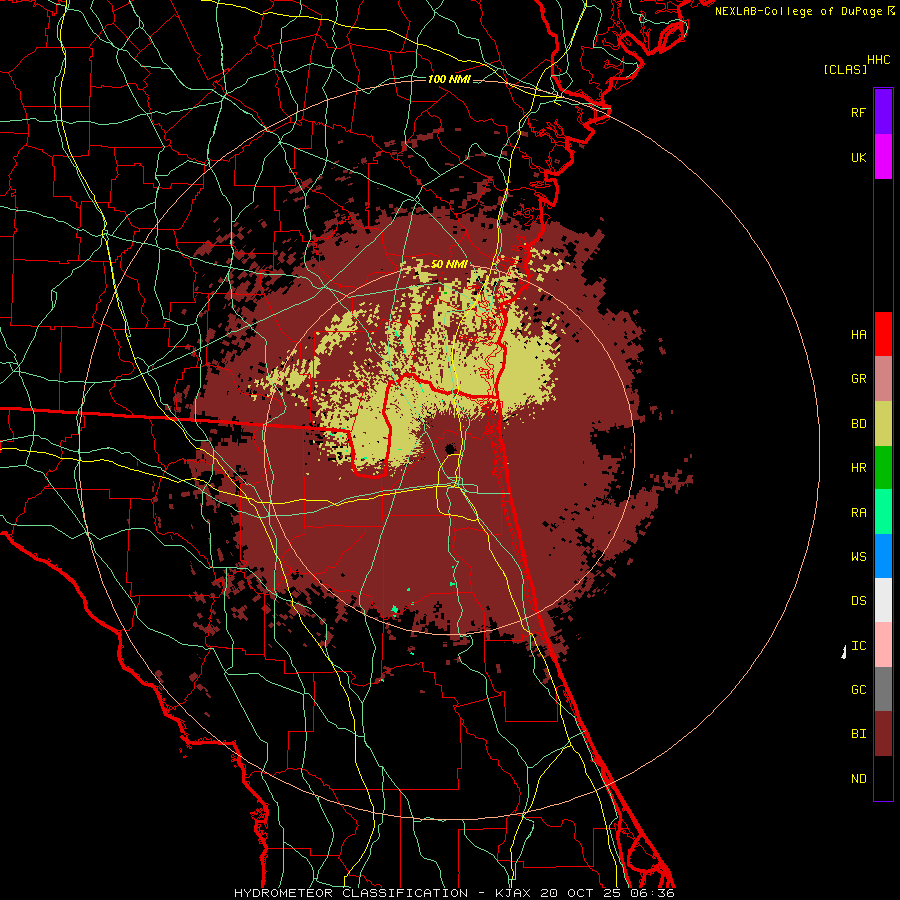Click the 100 NMI range ring label
The height and width of the screenshot is (900, 900).
(449, 79)
